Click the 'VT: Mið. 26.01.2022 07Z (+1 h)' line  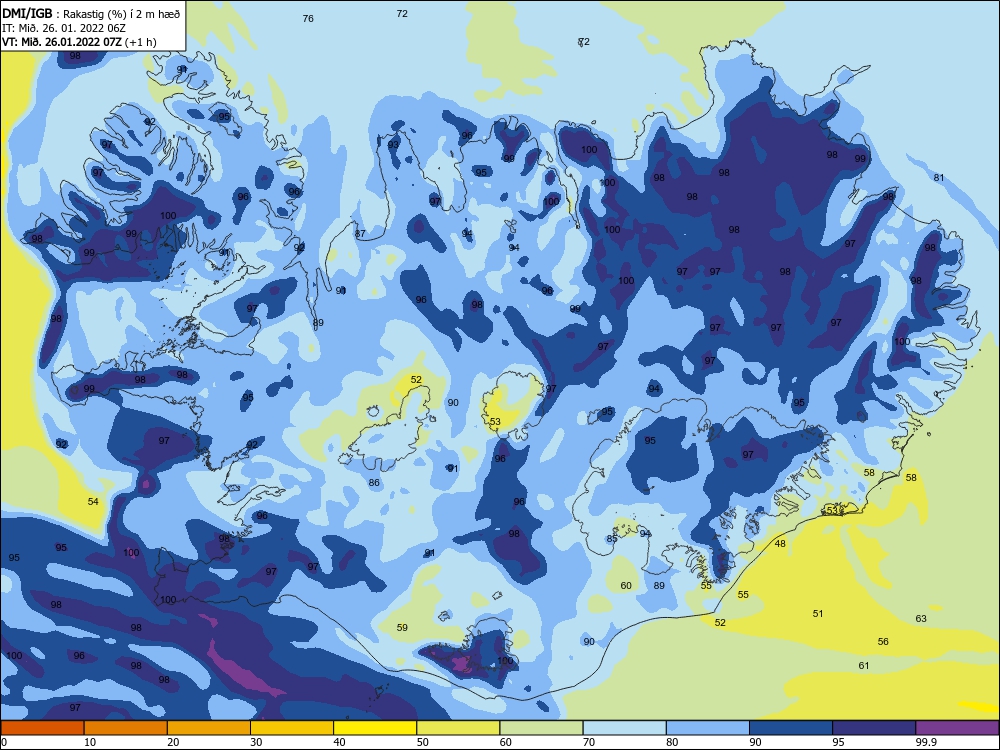coord(79,42)
